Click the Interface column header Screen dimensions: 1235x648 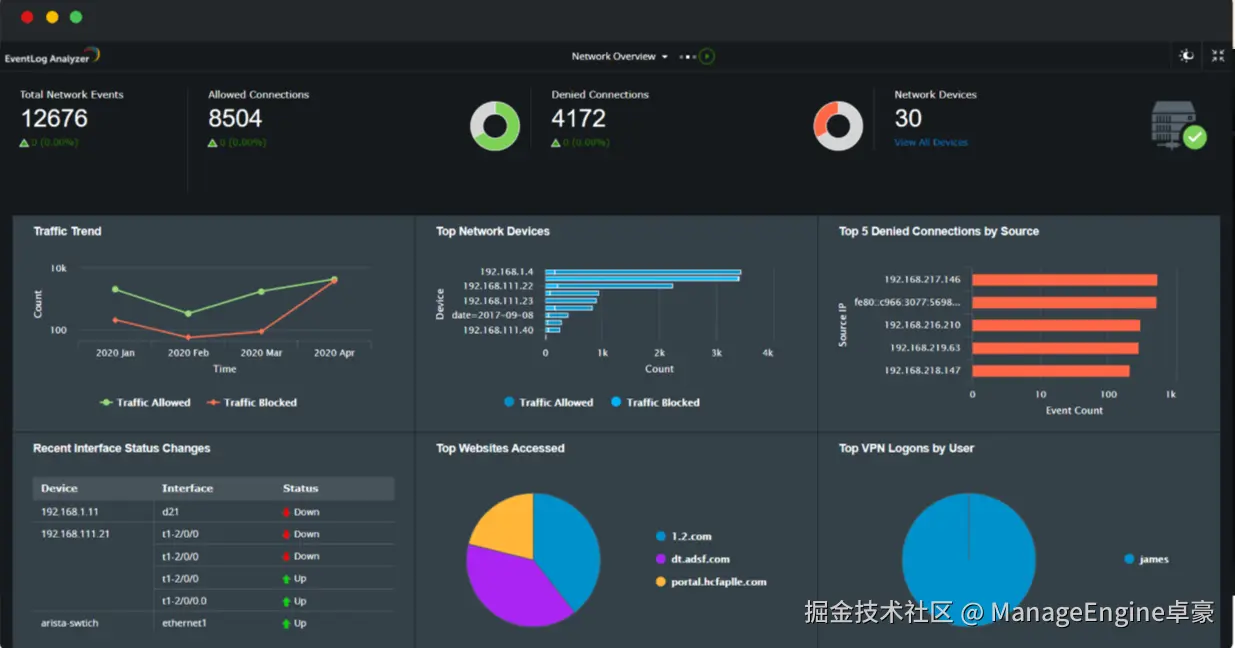pos(187,488)
